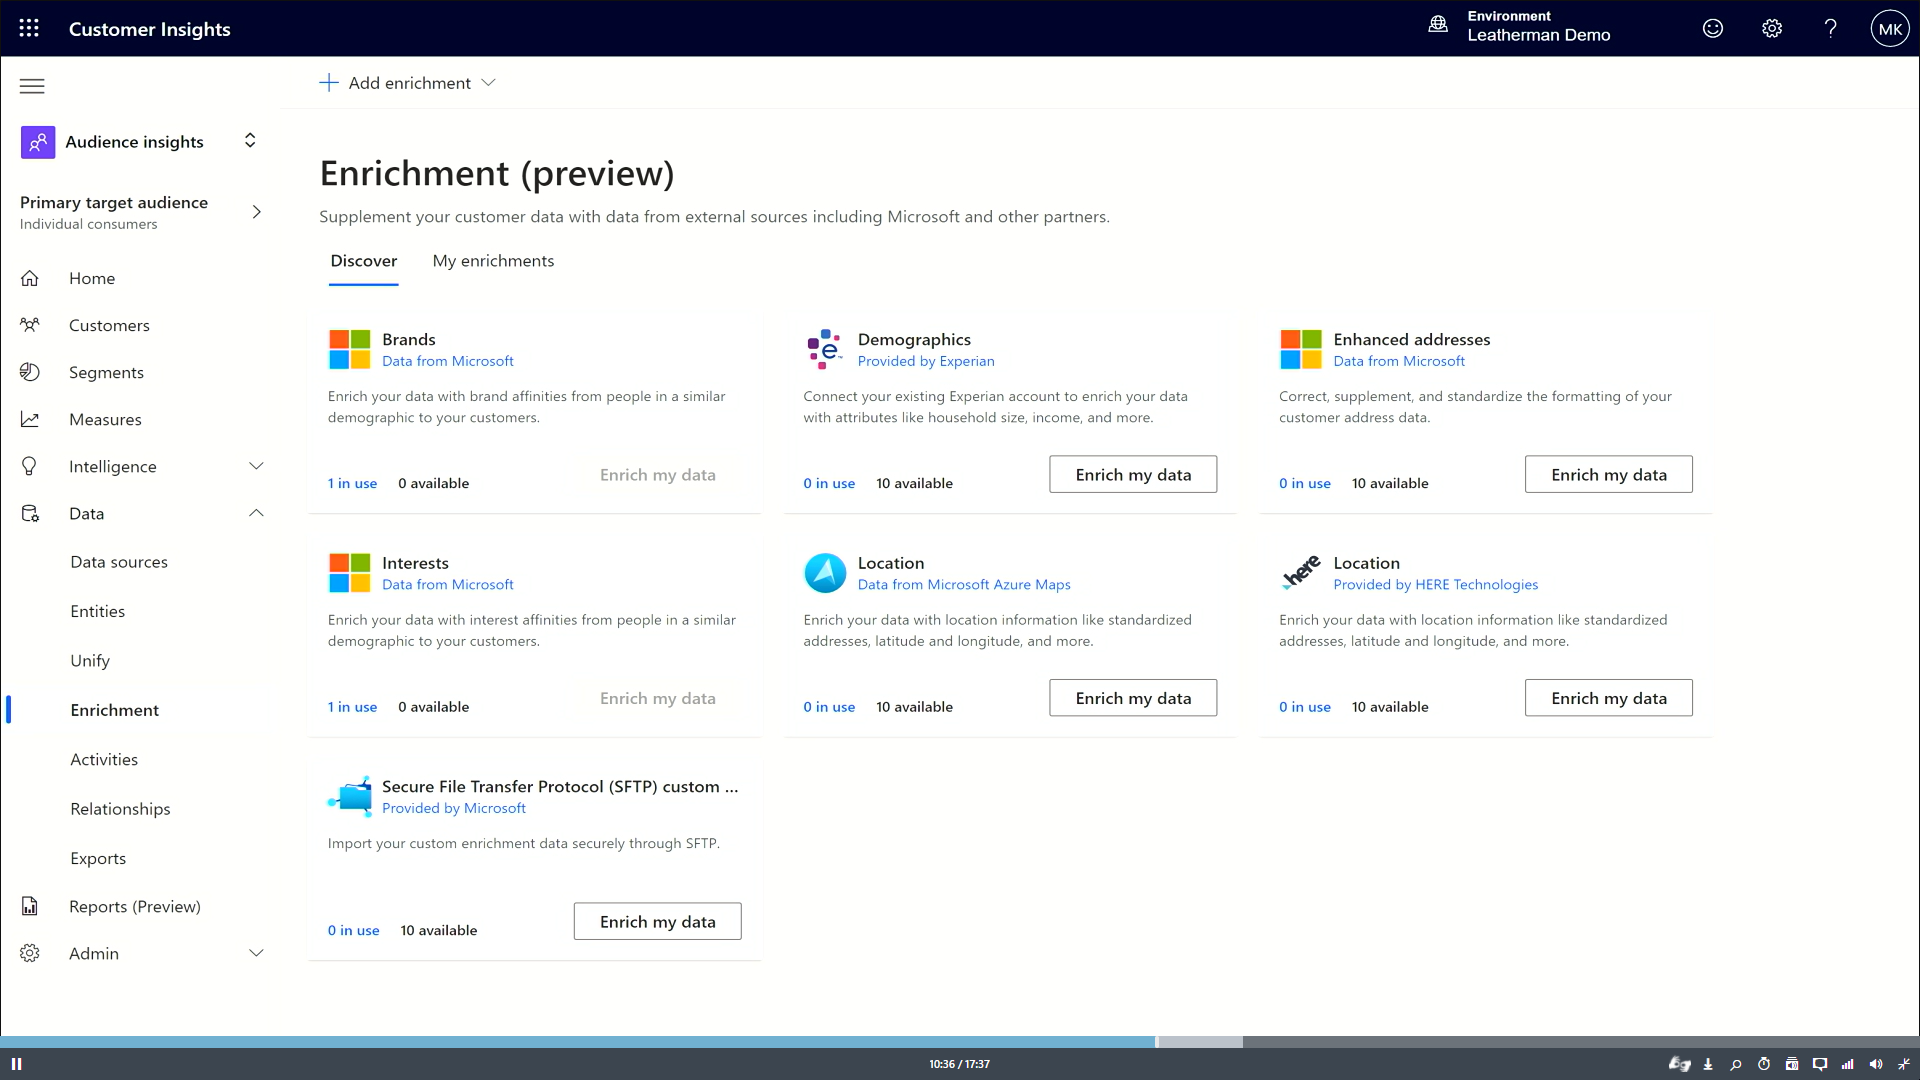
Task: Open the help question mark icon
Action: coord(1831,28)
